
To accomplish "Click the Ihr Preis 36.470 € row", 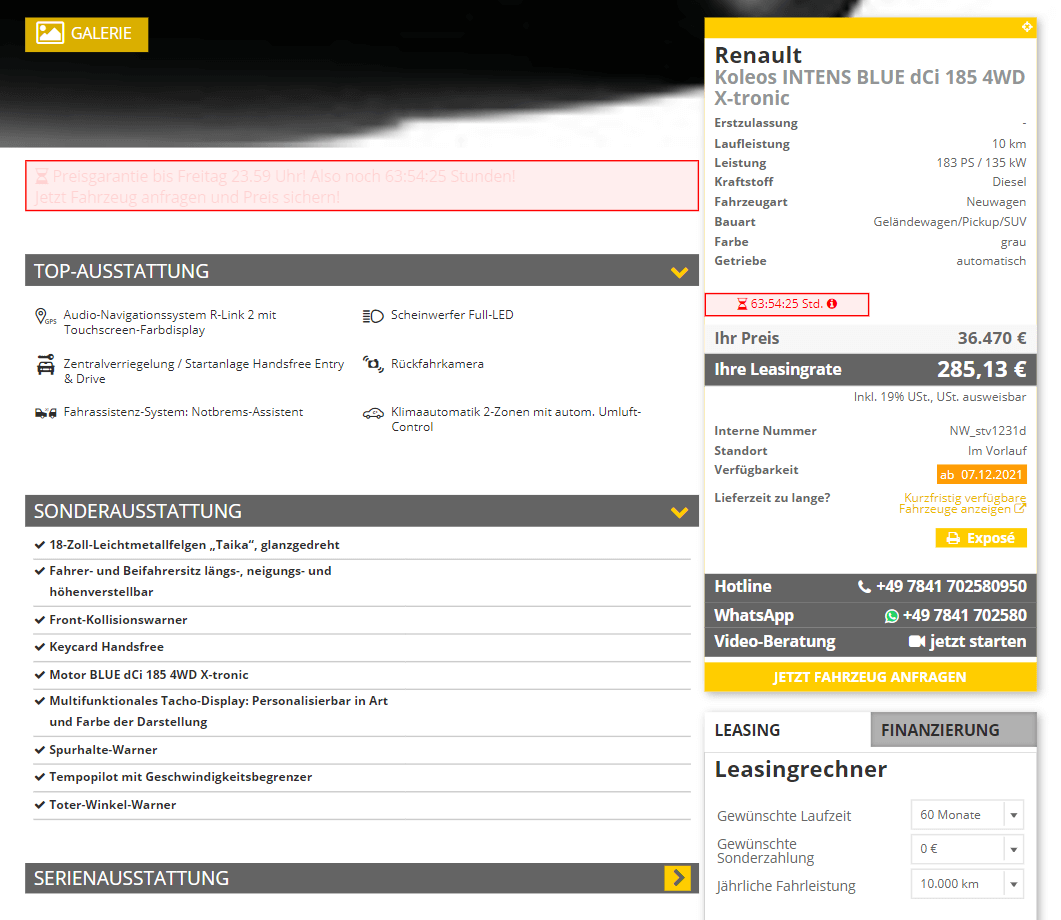I will [x=870, y=339].
